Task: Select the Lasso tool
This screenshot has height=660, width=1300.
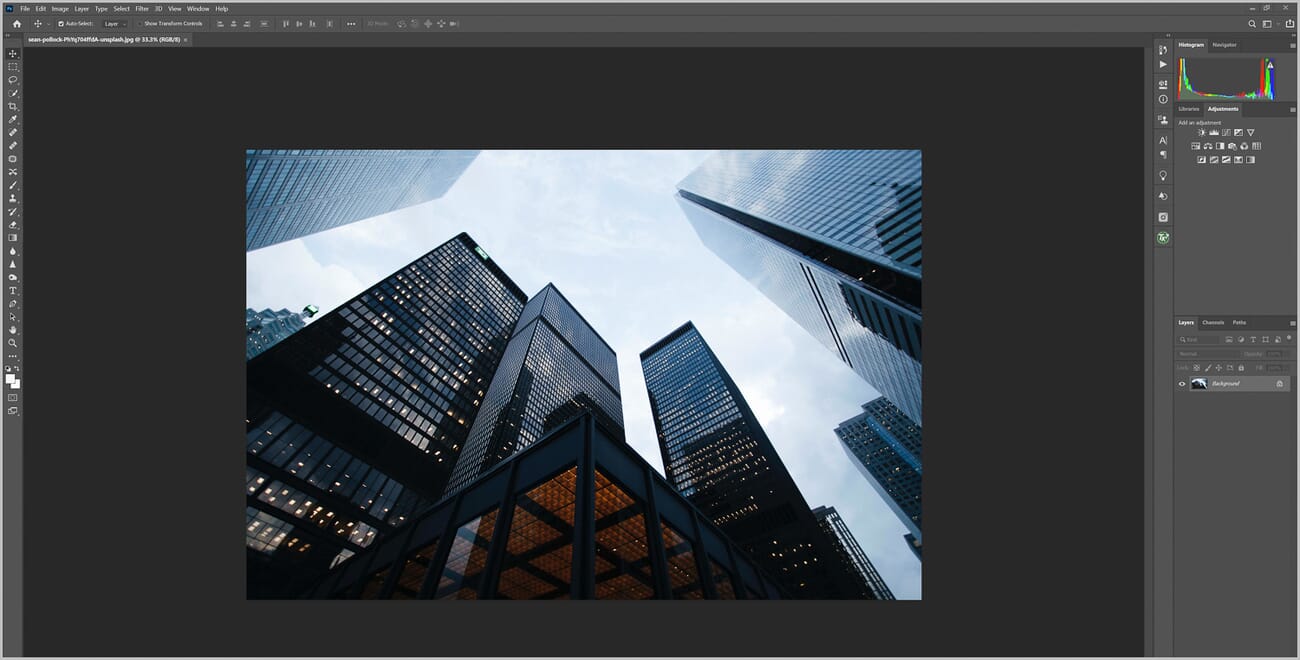Action: (13, 80)
